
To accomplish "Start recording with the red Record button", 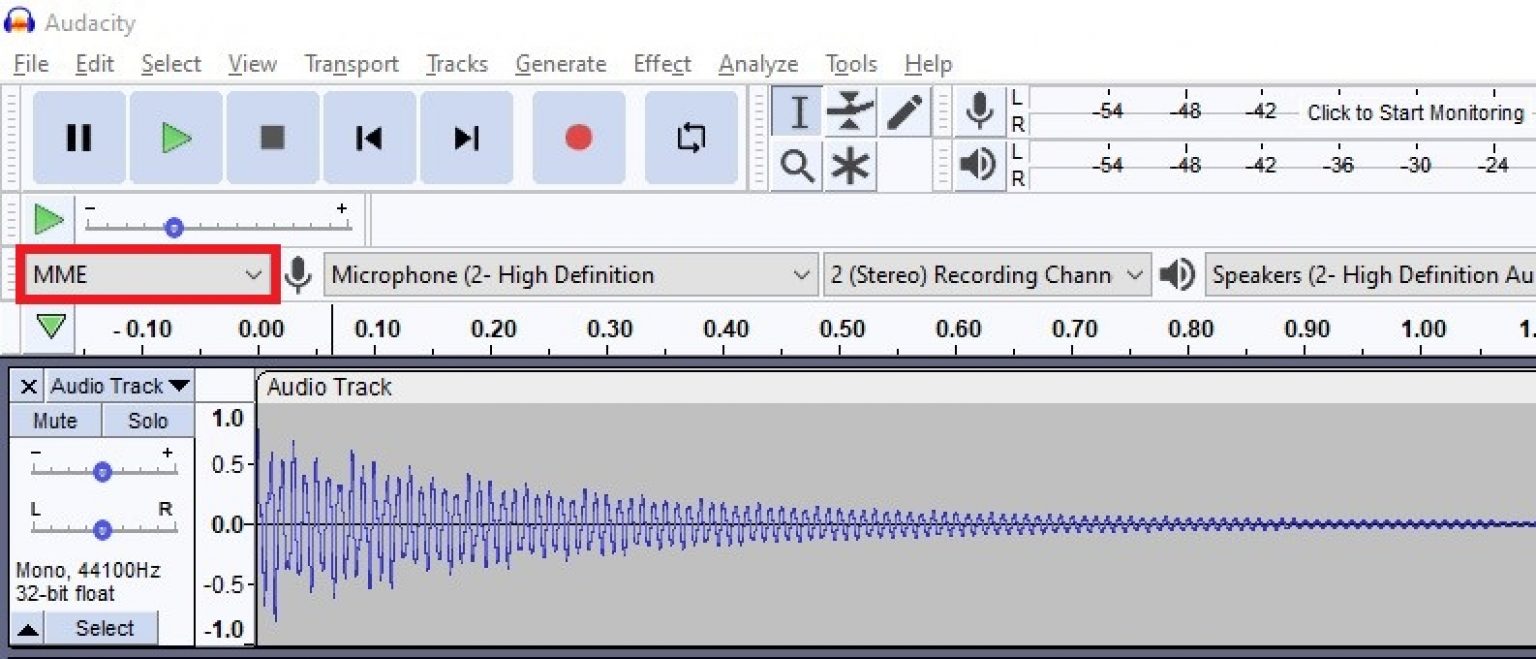I will pos(578,138).
